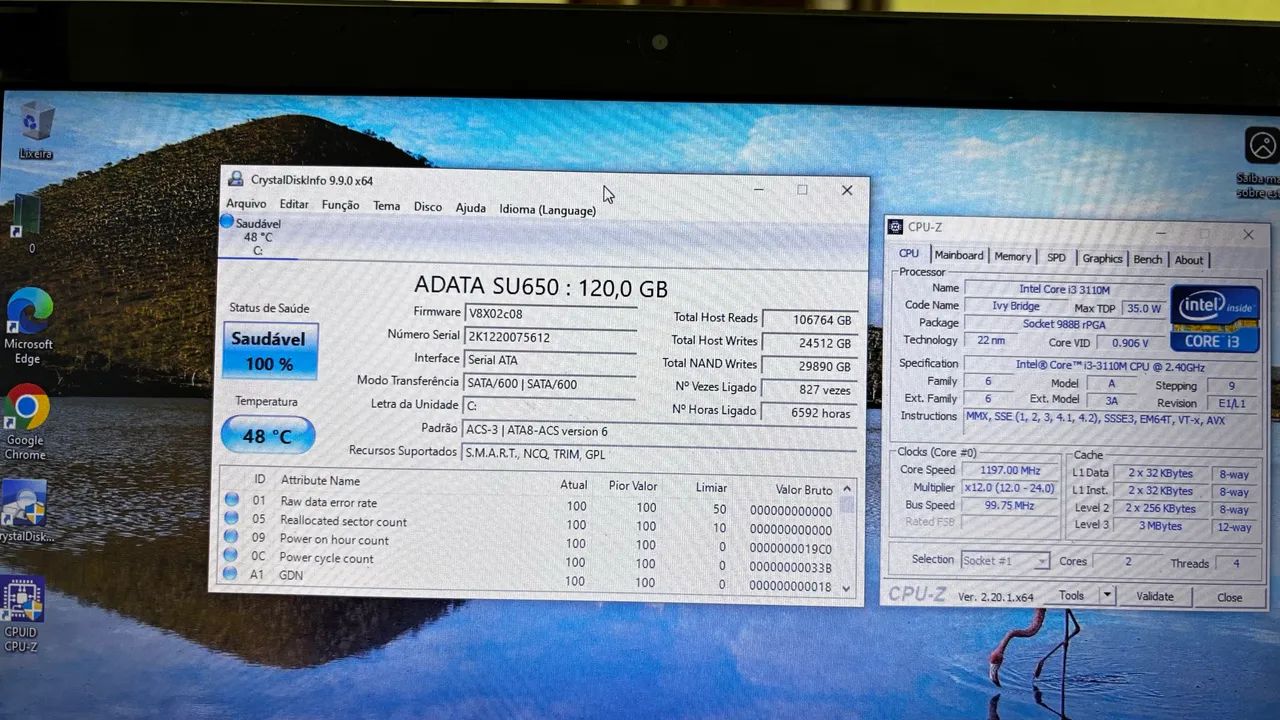Open the Disco menu
This screenshot has width=1280, height=720.
(428, 207)
